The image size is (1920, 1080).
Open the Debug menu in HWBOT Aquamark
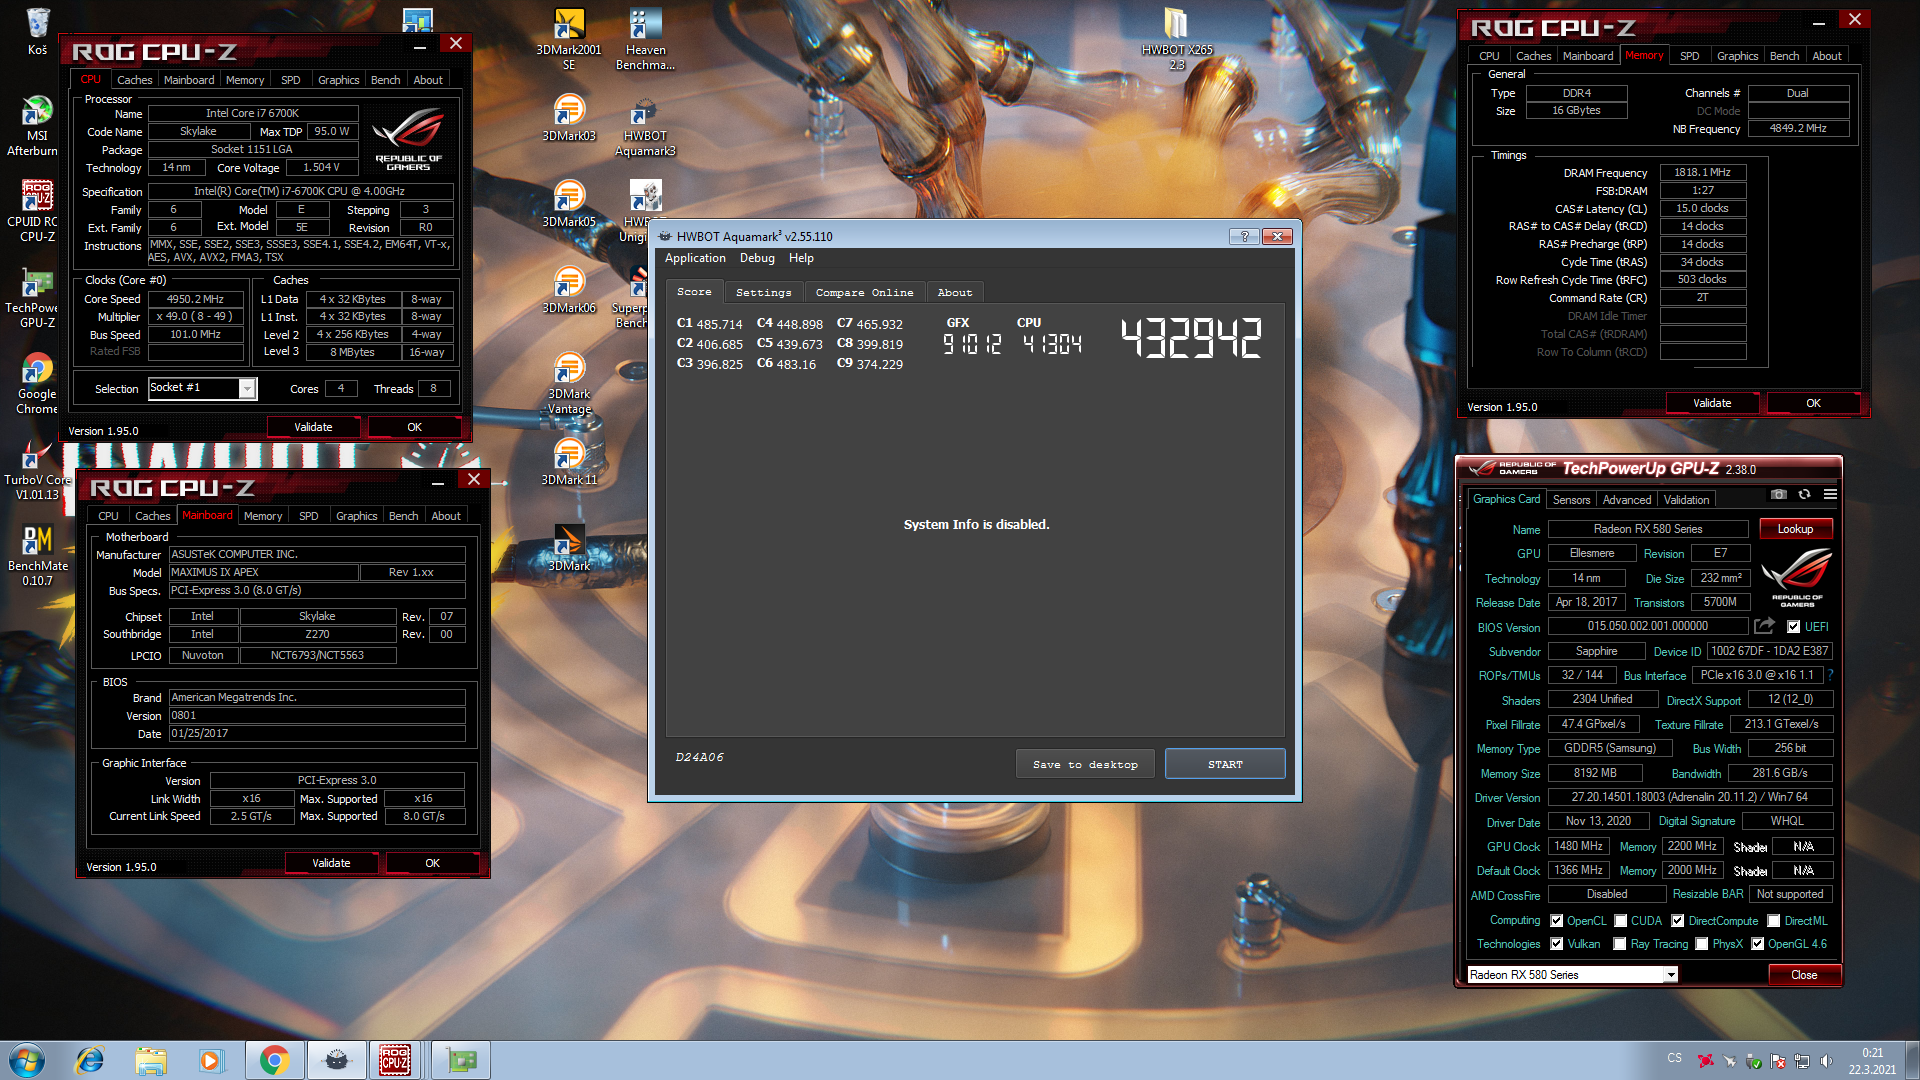point(757,258)
